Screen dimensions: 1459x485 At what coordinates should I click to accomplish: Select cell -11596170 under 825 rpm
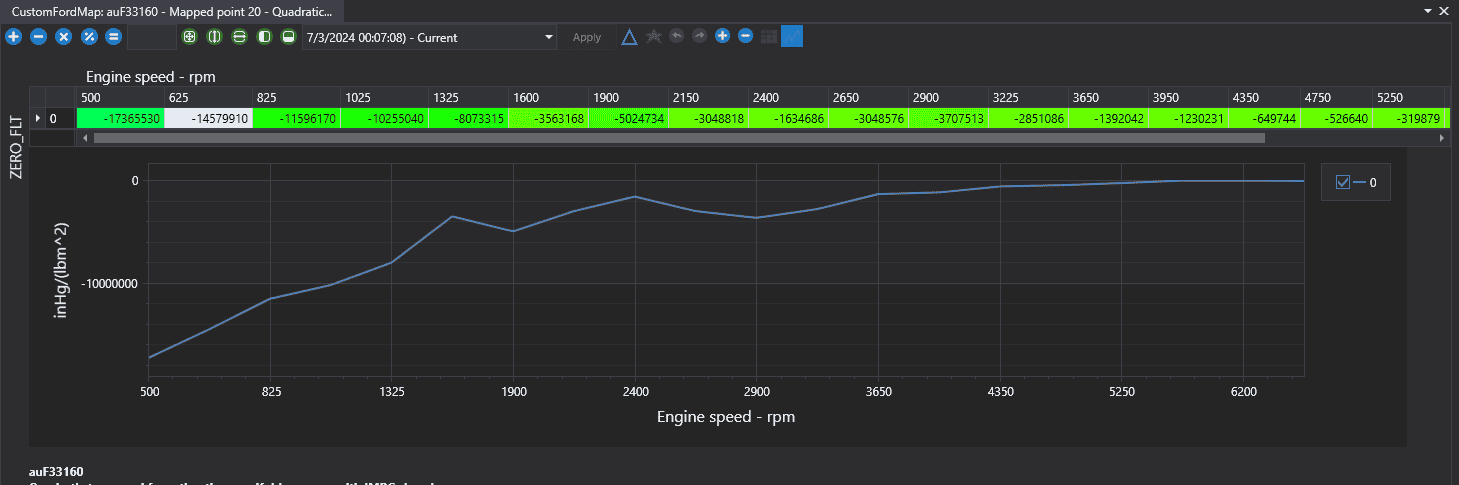(296, 118)
